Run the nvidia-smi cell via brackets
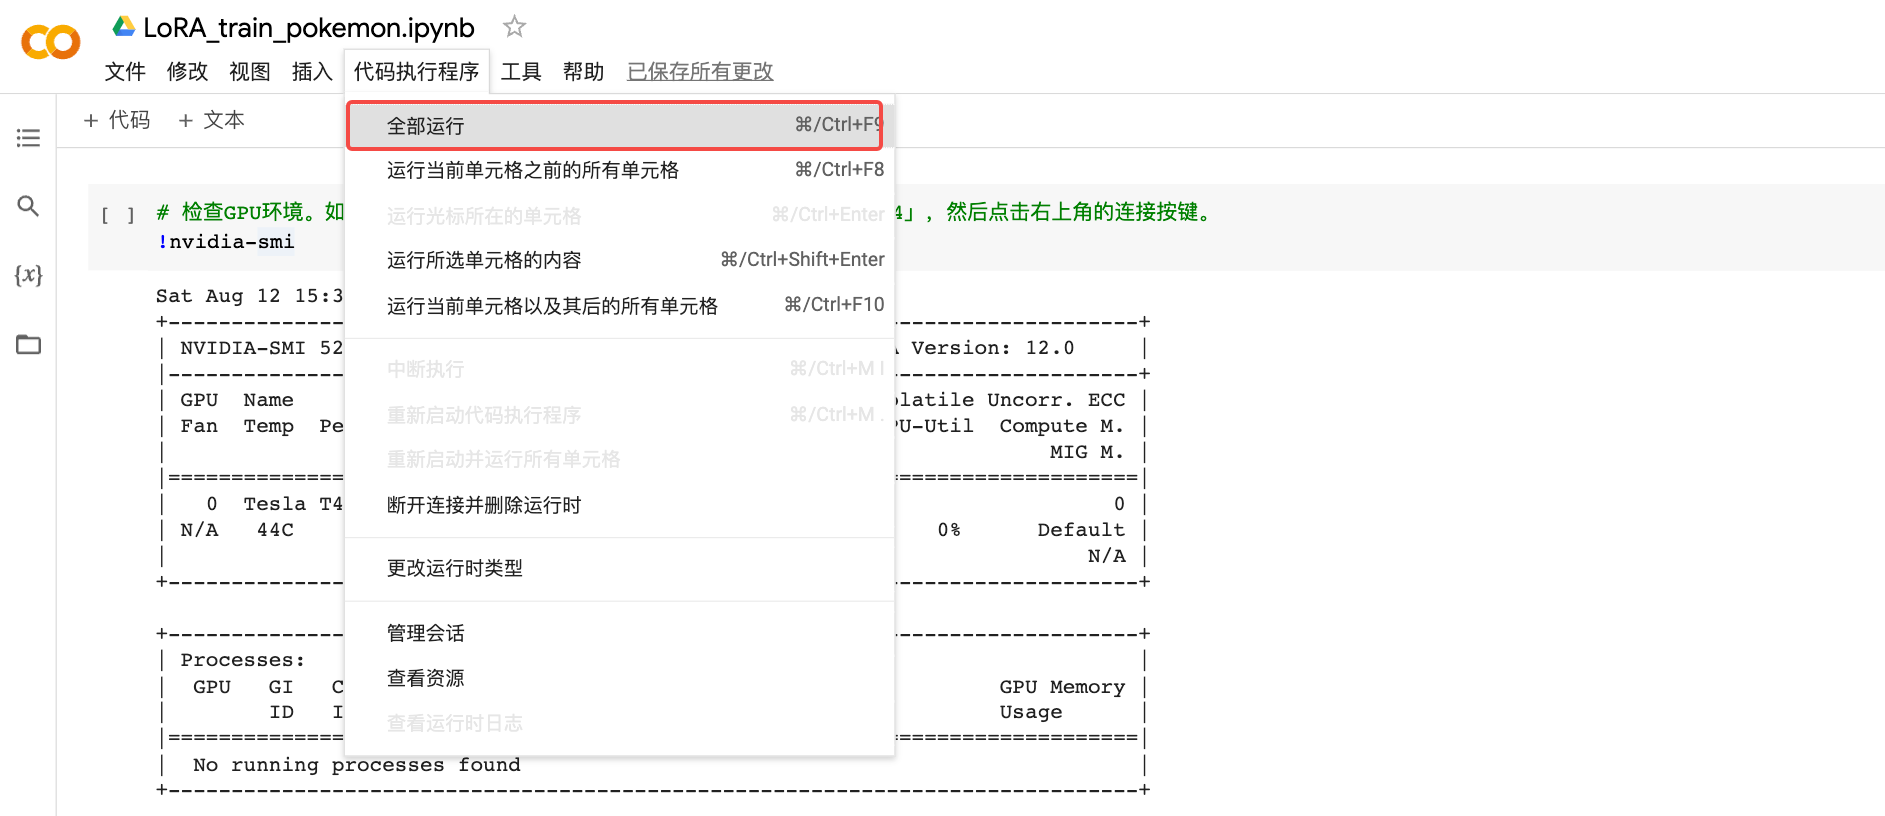 coord(117,215)
